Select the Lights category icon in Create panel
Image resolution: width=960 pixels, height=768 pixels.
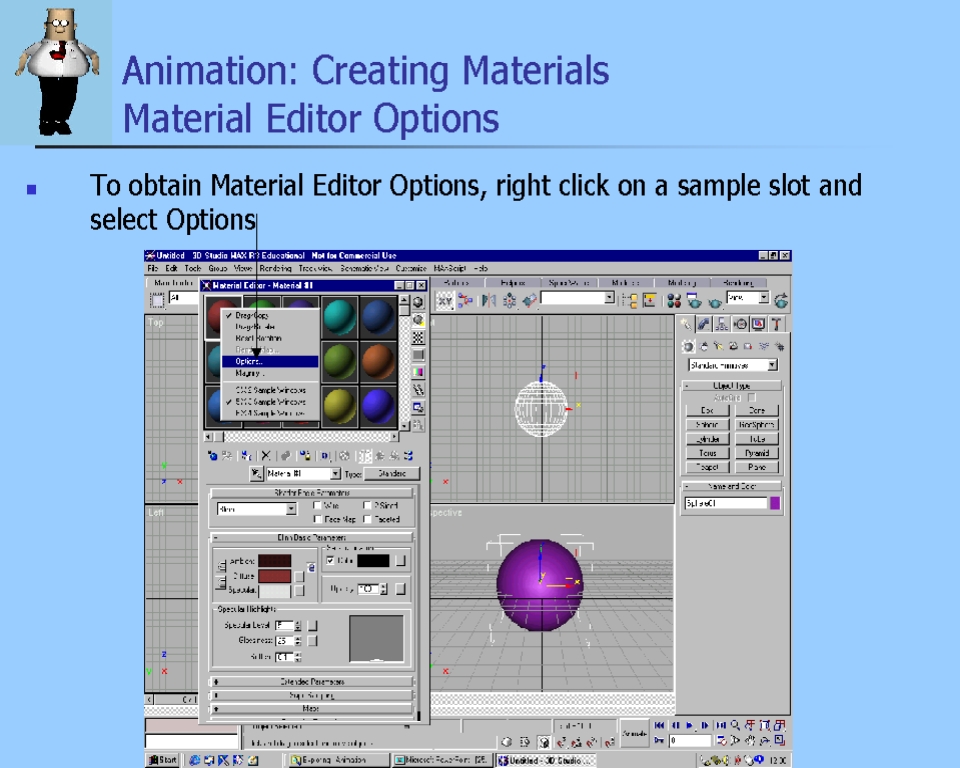720,347
